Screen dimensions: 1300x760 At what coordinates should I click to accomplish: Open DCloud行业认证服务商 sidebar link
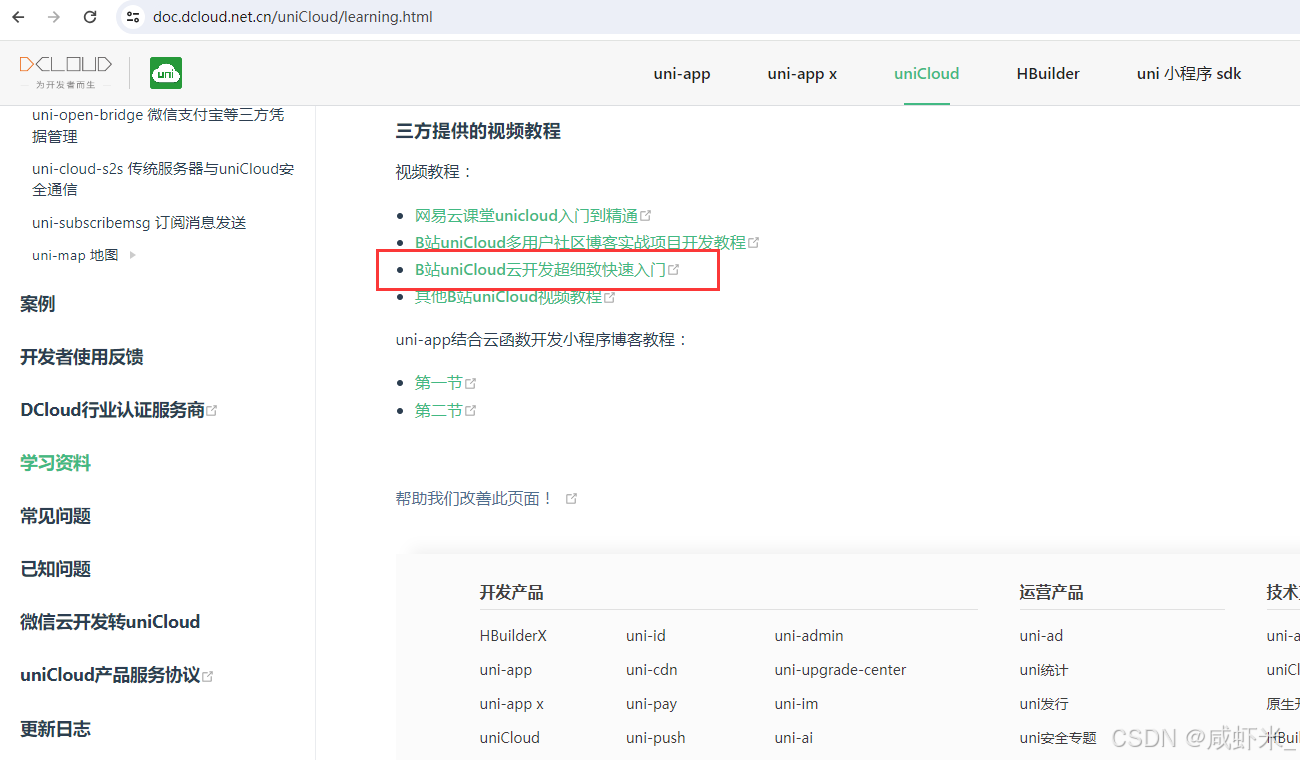click(112, 410)
